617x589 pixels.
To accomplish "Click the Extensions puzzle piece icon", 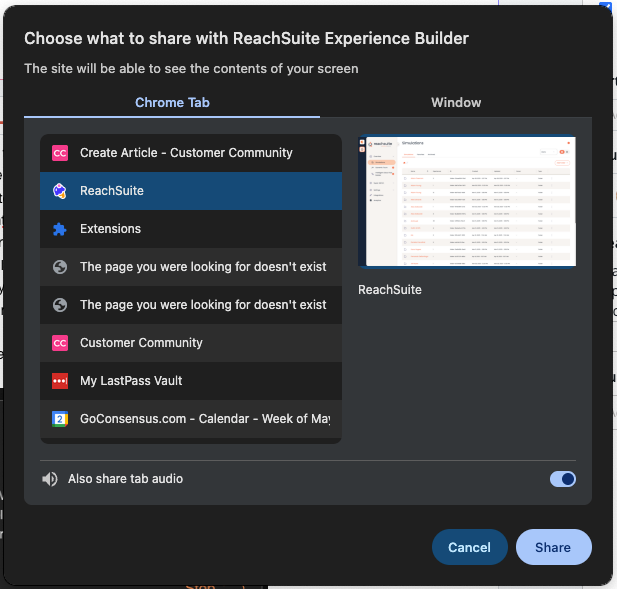I will pos(60,229).
